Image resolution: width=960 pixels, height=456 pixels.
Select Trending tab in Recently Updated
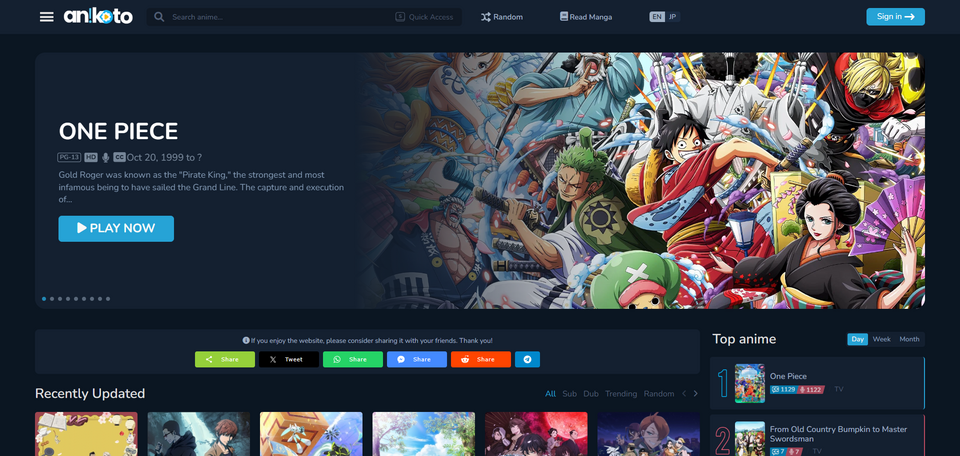coord(621,394)
